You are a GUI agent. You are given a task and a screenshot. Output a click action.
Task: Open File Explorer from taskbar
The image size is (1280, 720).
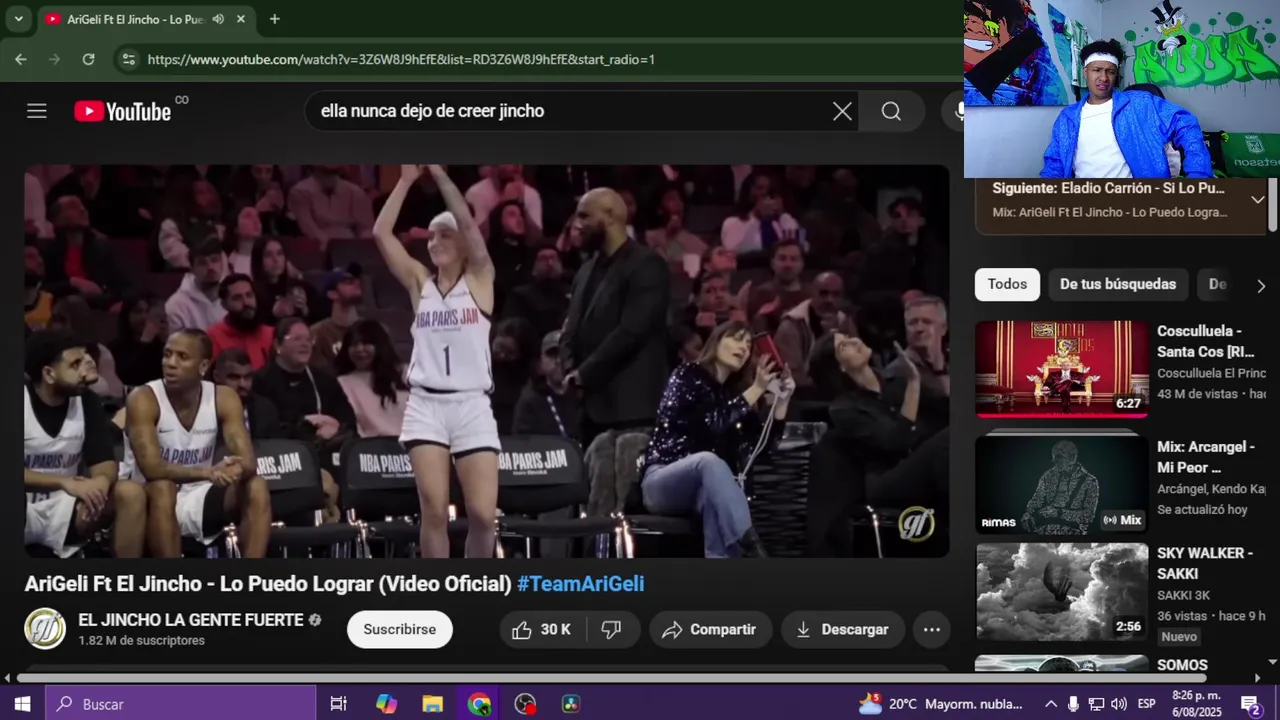click(432, 704)
